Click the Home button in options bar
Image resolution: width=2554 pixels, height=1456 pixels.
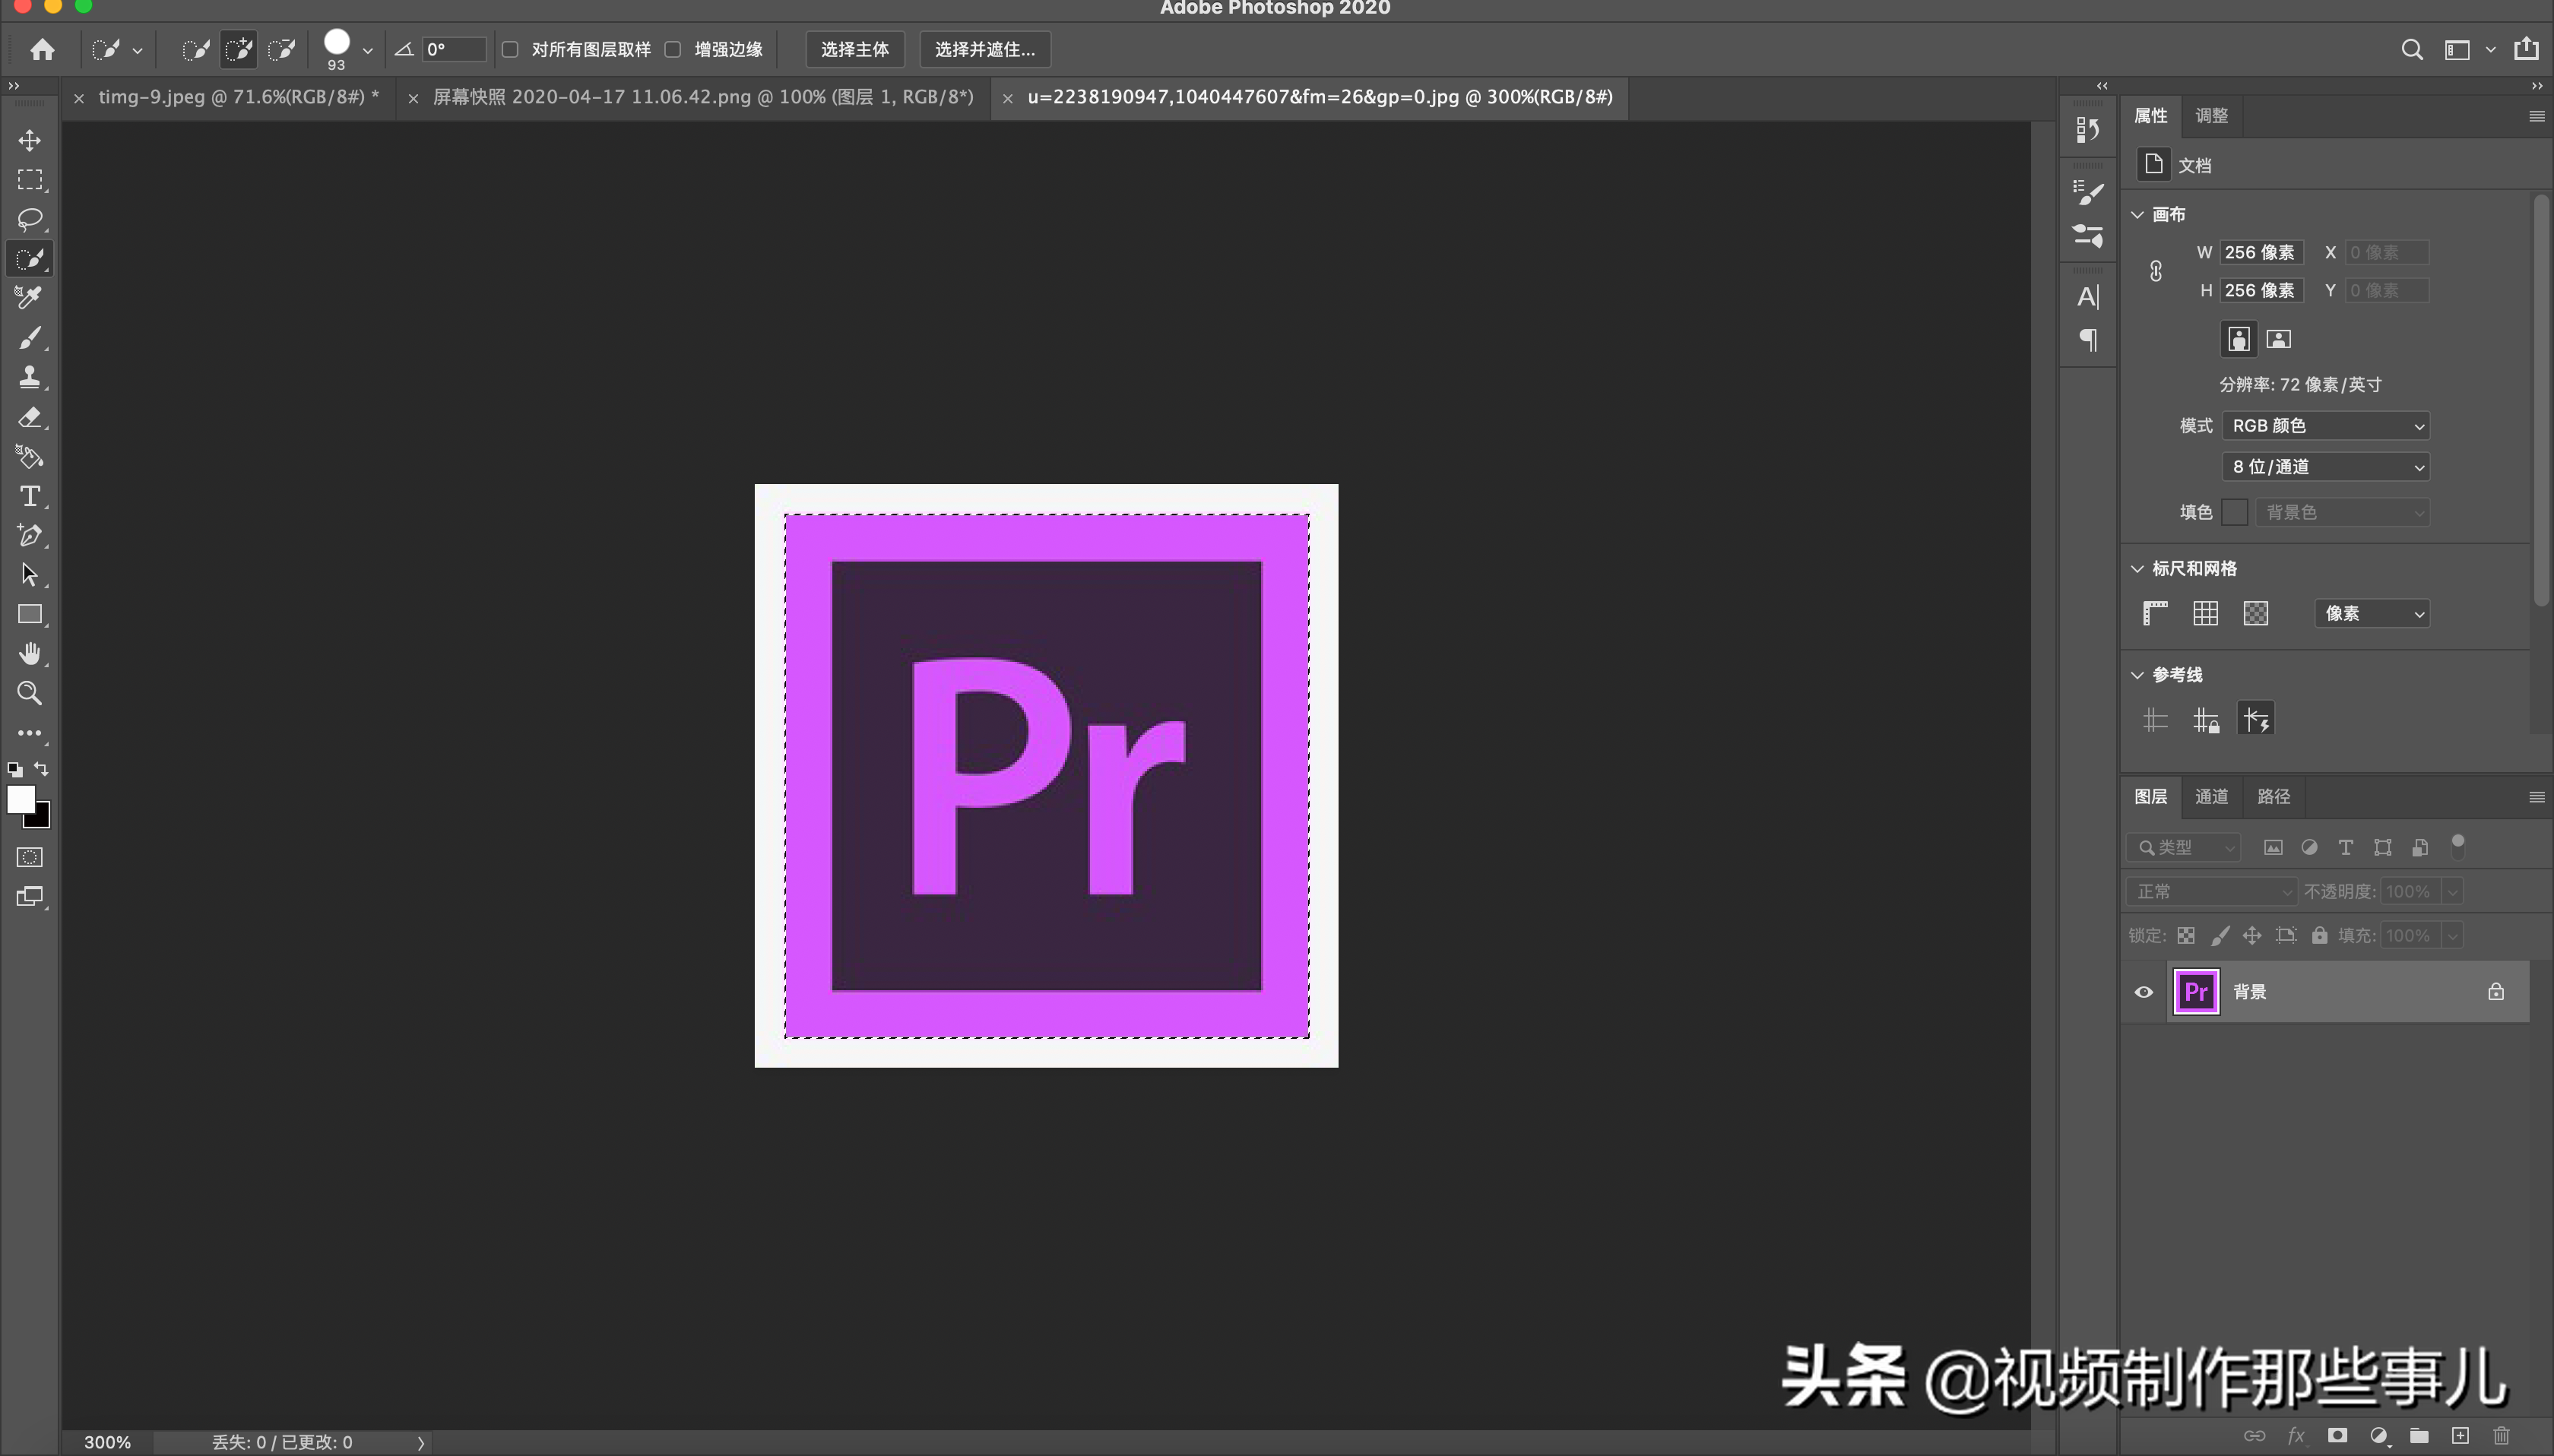(42, 49)
